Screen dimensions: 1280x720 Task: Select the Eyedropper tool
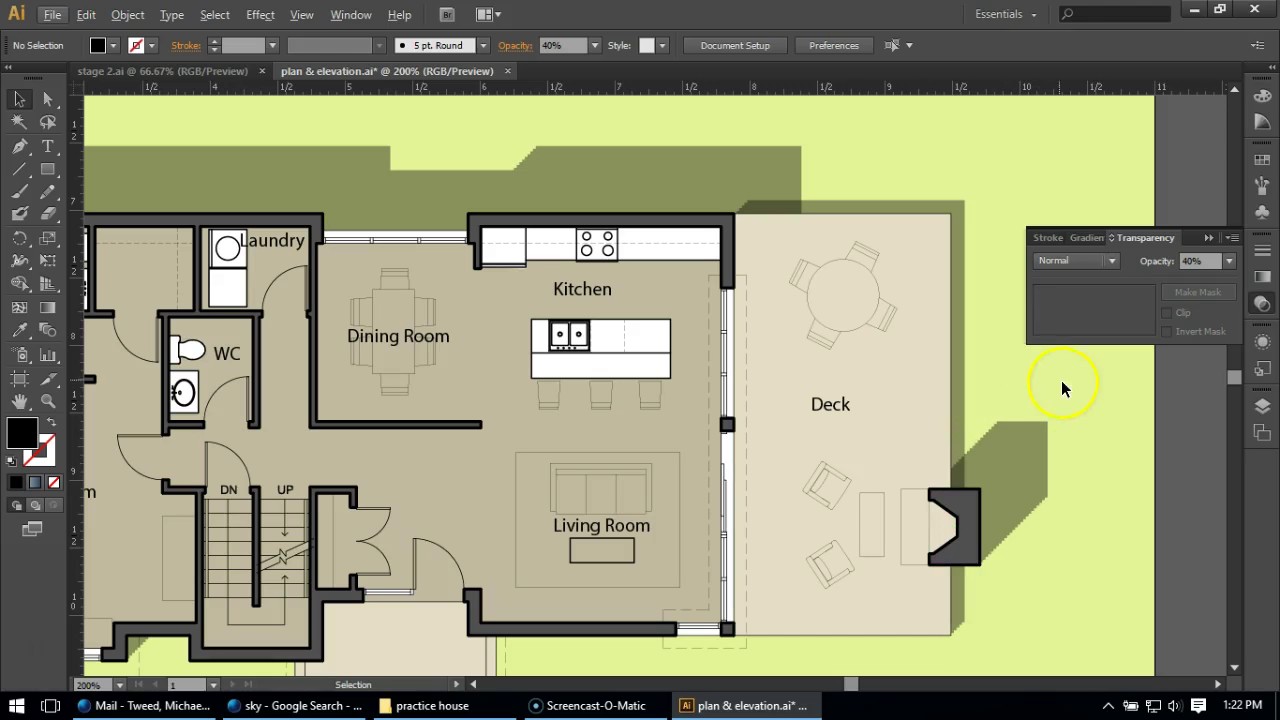(x=19, y=331)
